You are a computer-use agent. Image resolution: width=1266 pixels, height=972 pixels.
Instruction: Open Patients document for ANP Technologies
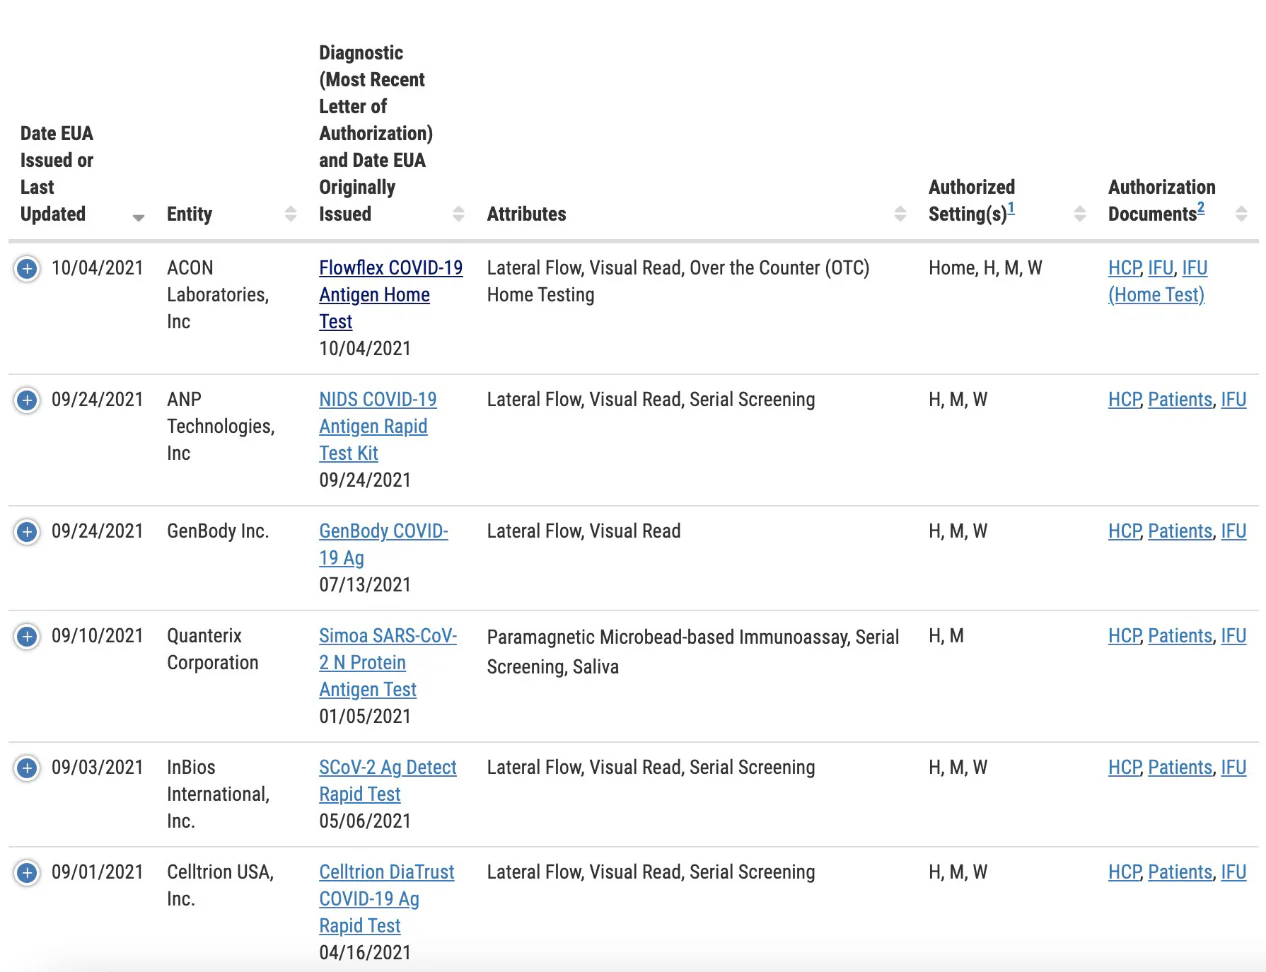(1180, 400)
